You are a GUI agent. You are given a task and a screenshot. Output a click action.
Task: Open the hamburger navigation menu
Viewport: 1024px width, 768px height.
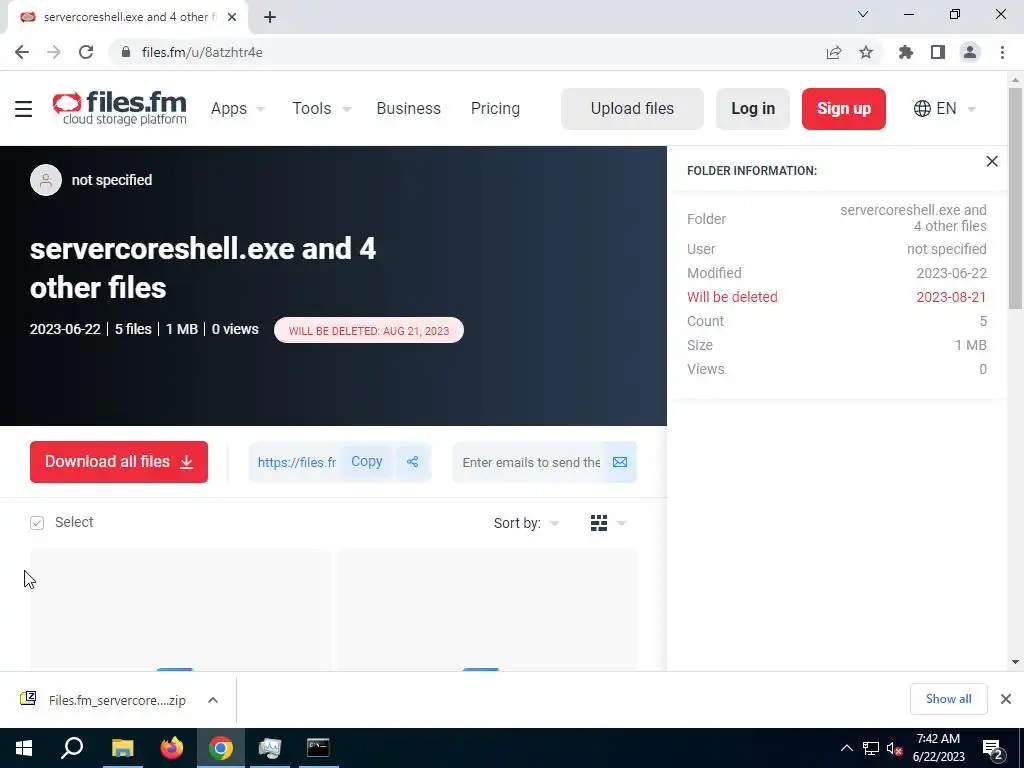coord(24,108)
